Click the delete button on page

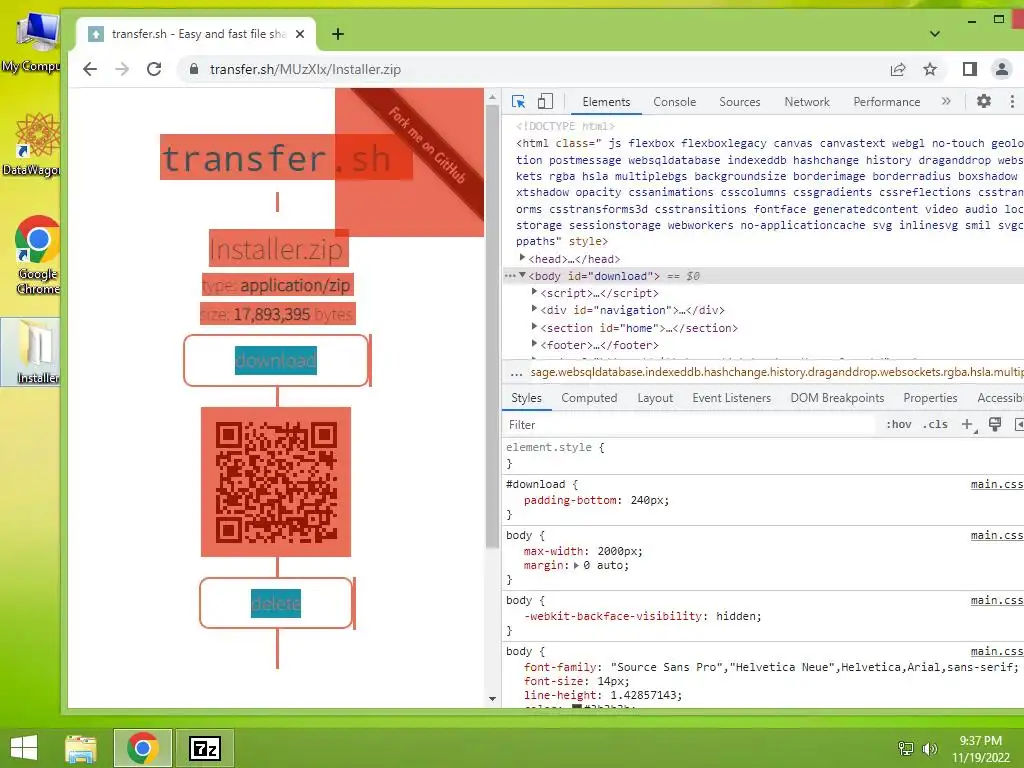tap(276, 603)
